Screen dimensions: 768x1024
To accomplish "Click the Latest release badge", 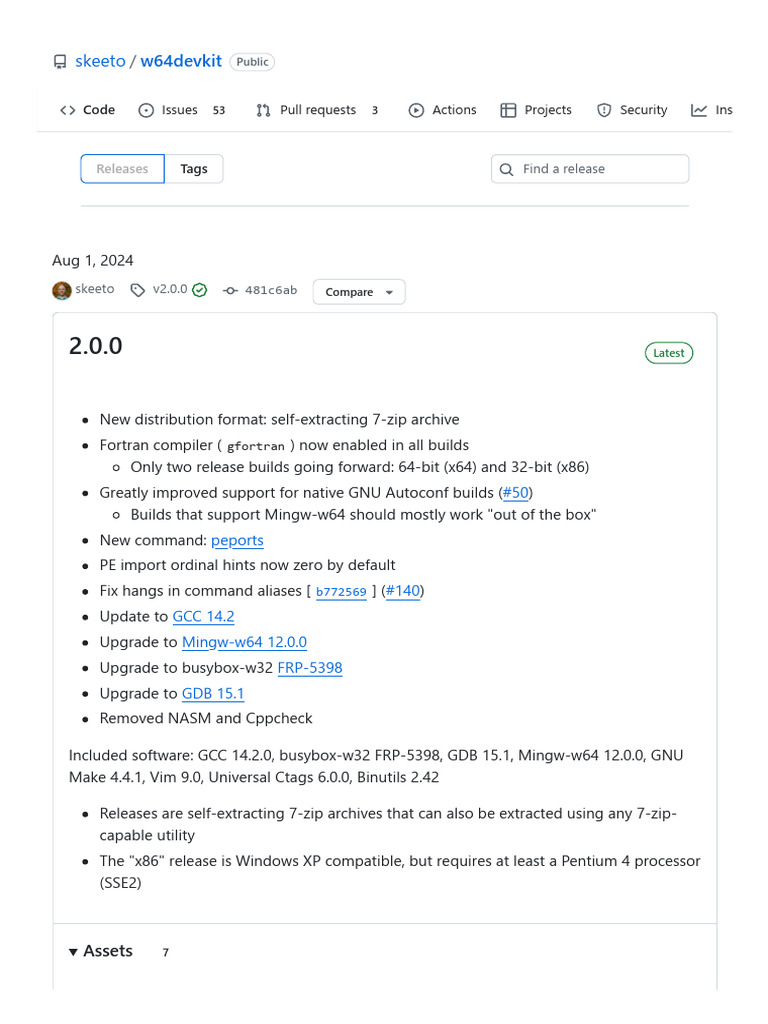I will [669, 353].
